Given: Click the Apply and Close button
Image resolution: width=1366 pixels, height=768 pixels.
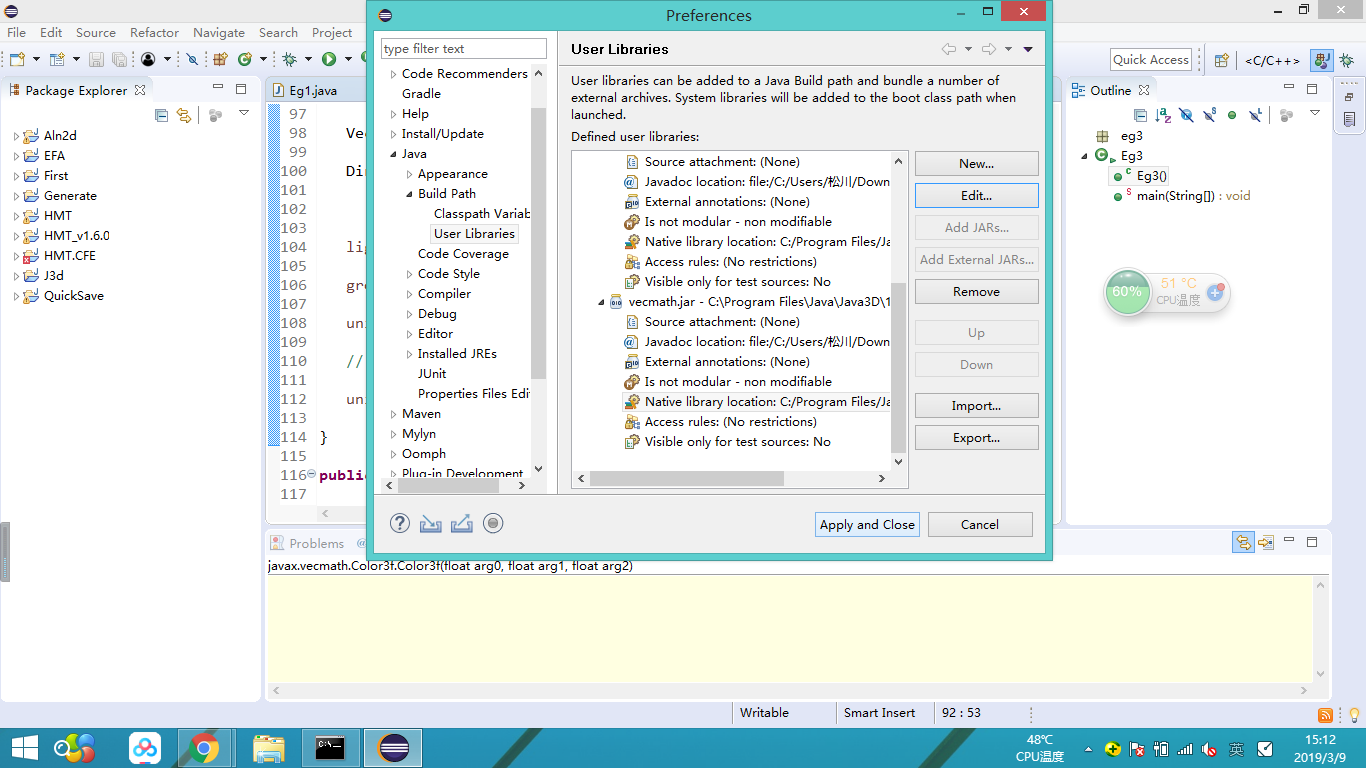Looking at the screenshot, I should [866, 524].
